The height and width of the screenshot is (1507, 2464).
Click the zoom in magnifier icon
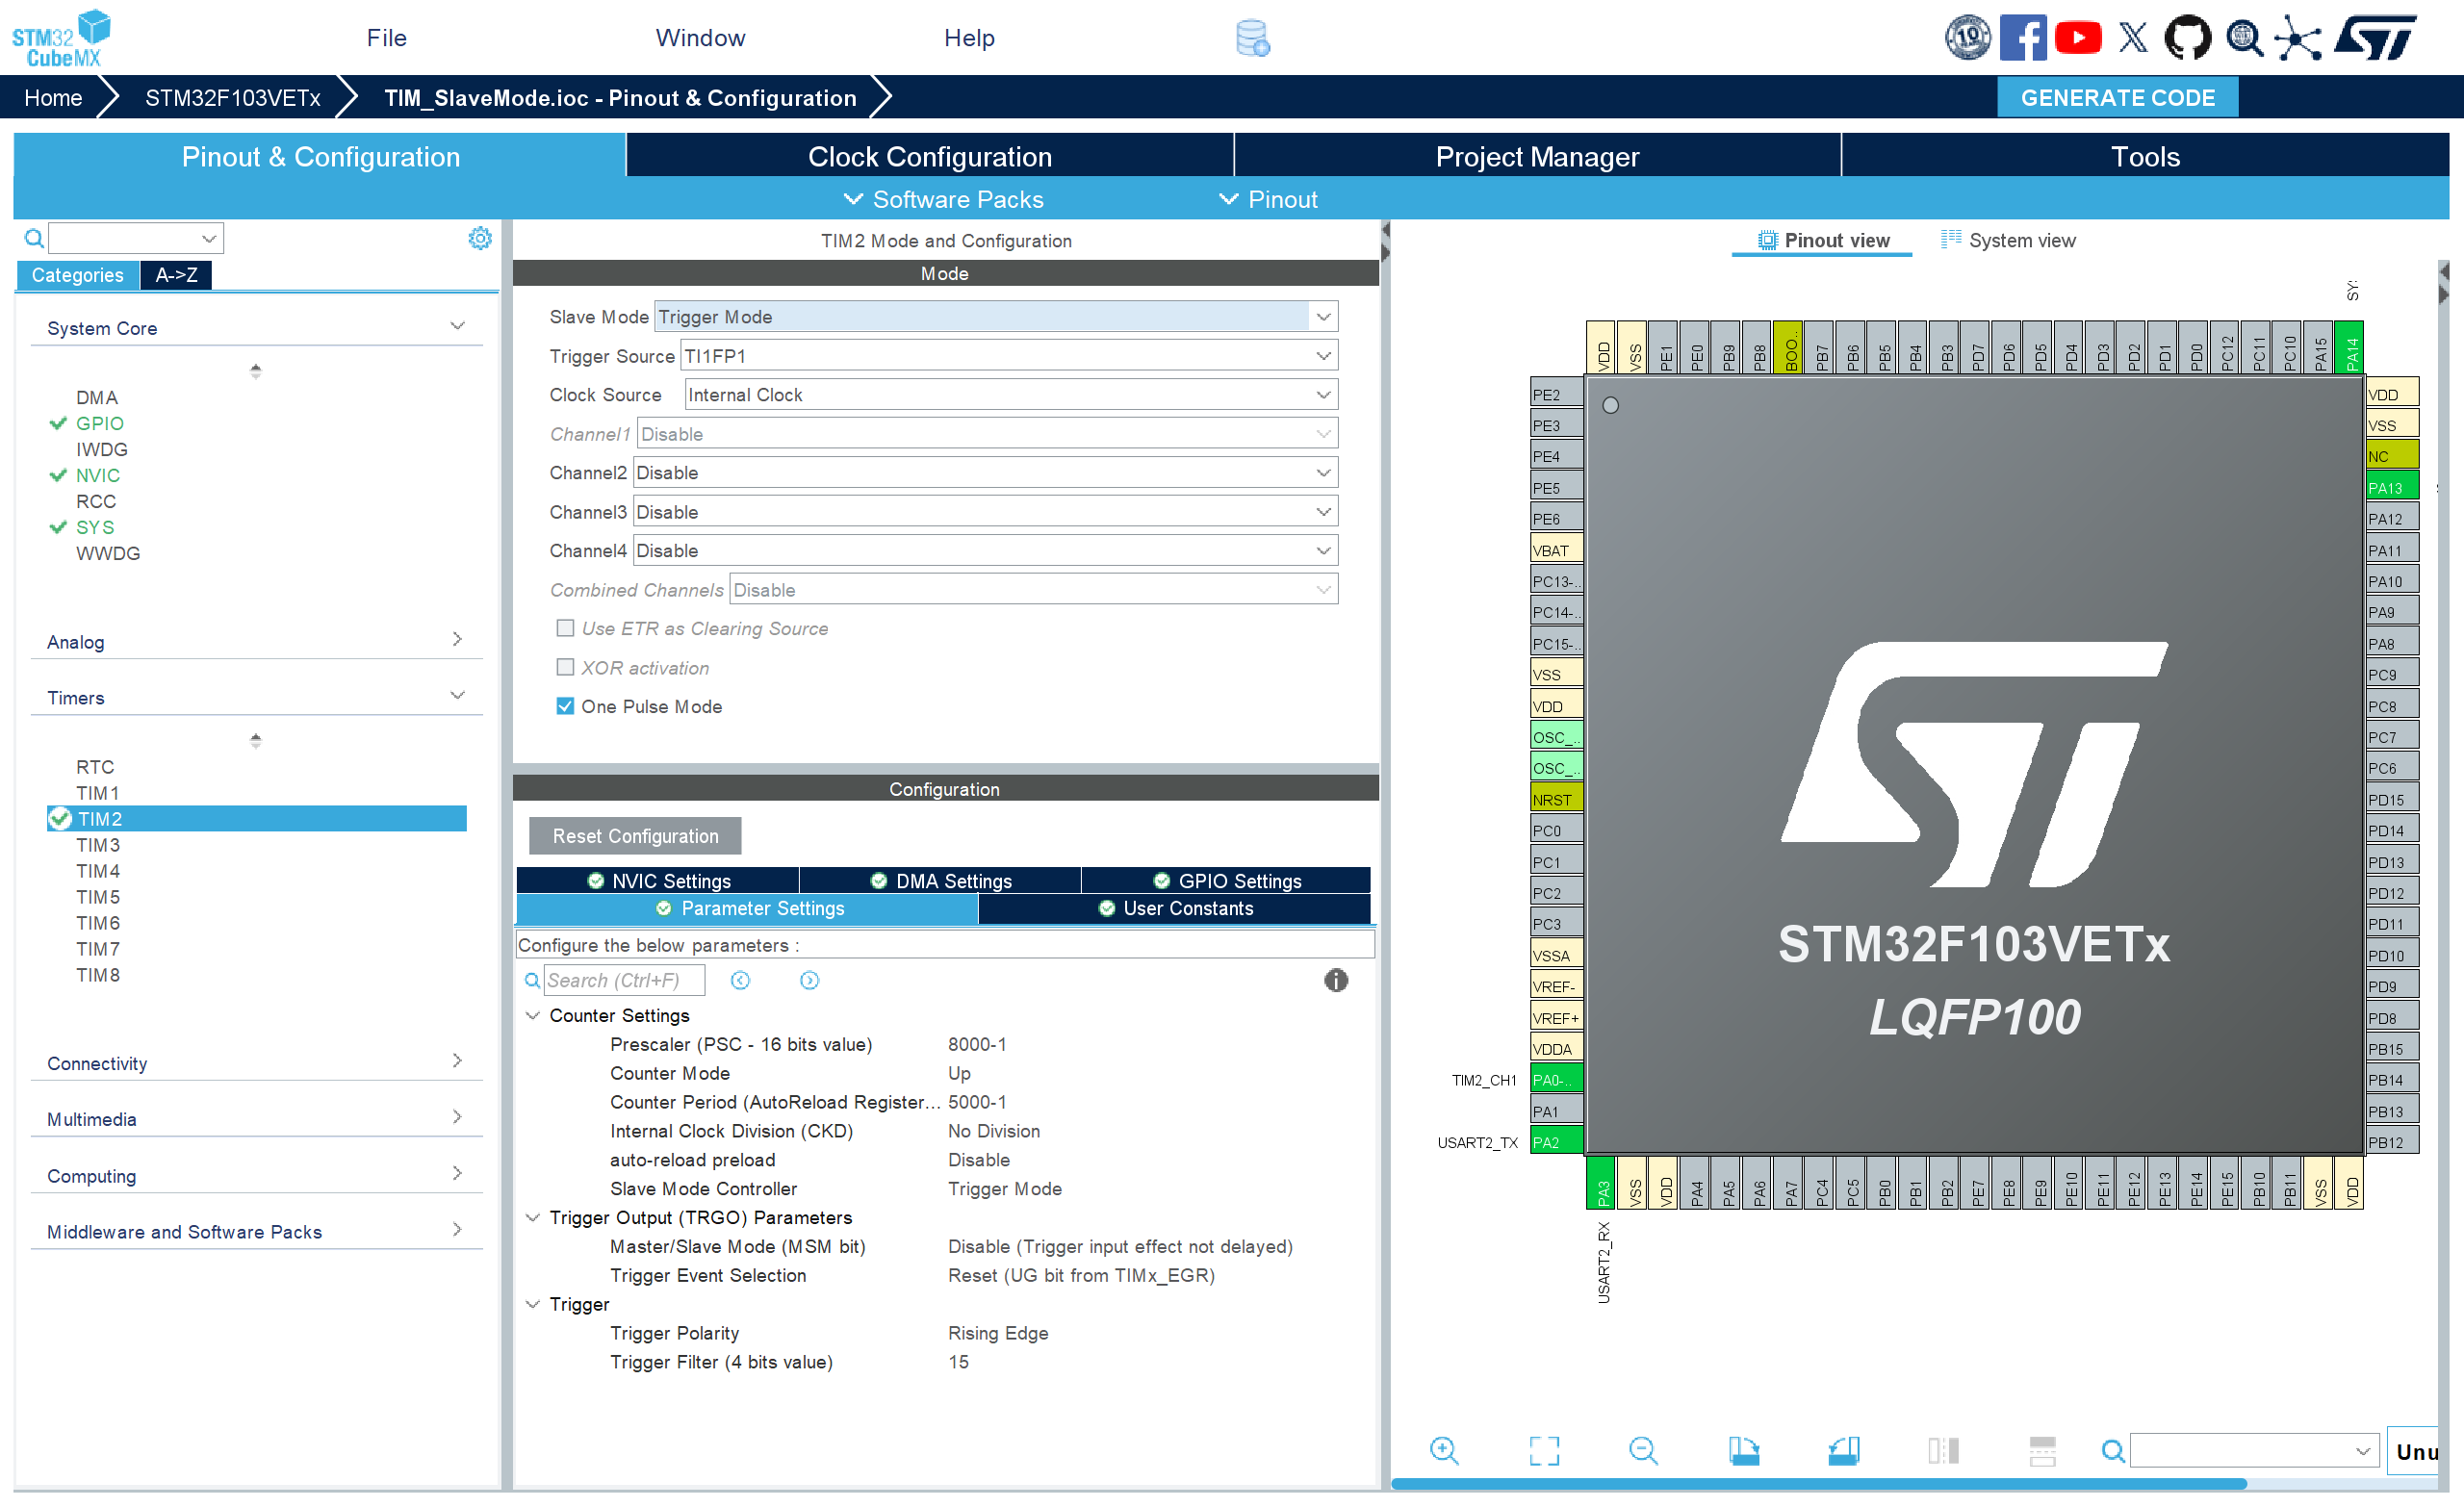(x=1444, y=1450)
